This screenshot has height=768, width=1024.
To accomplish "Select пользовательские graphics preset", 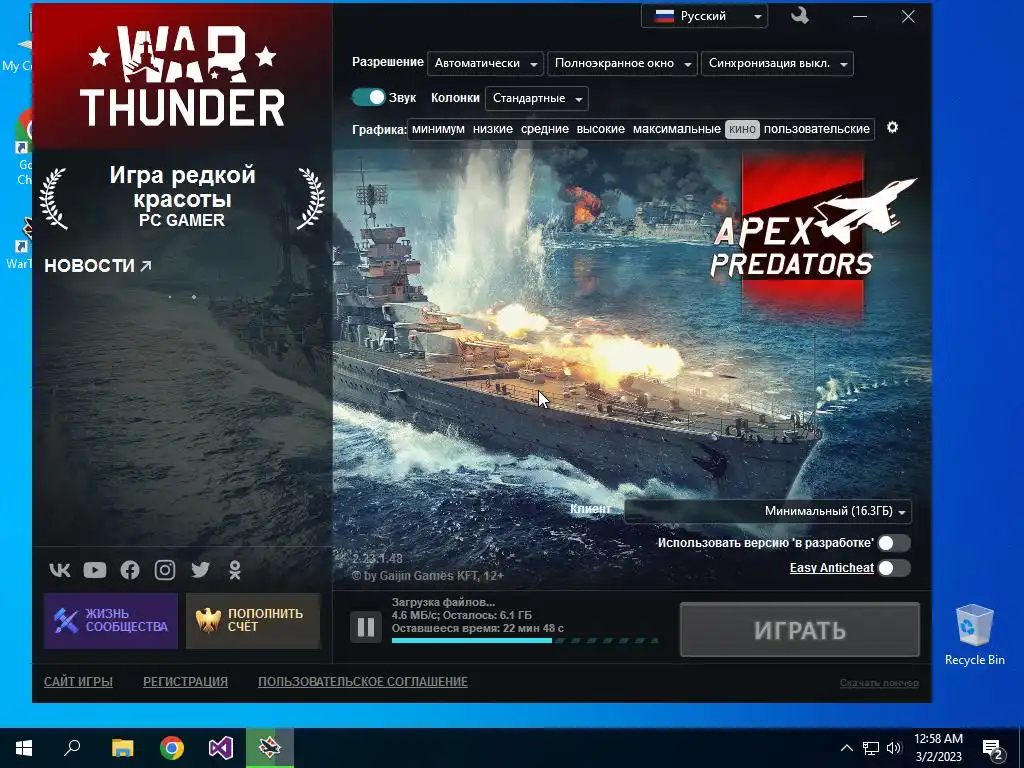I will pyautogui.click(x=817, y=129).
